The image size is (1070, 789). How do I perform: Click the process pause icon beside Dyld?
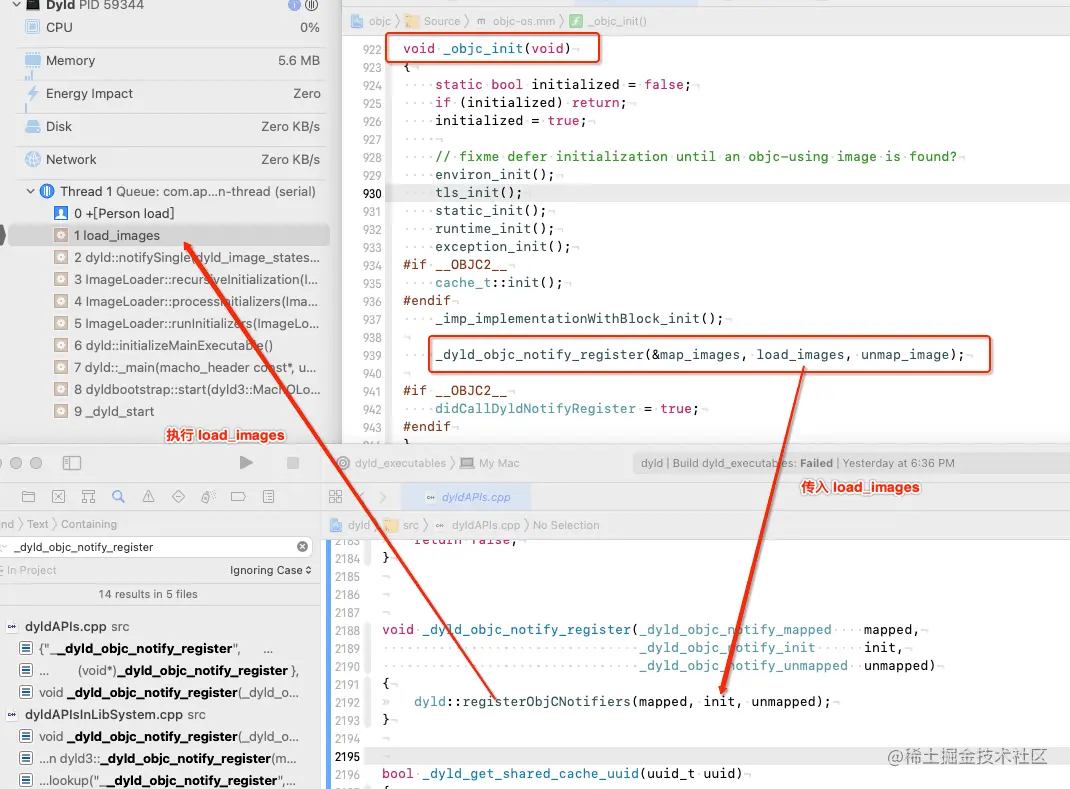coord(311,5)
